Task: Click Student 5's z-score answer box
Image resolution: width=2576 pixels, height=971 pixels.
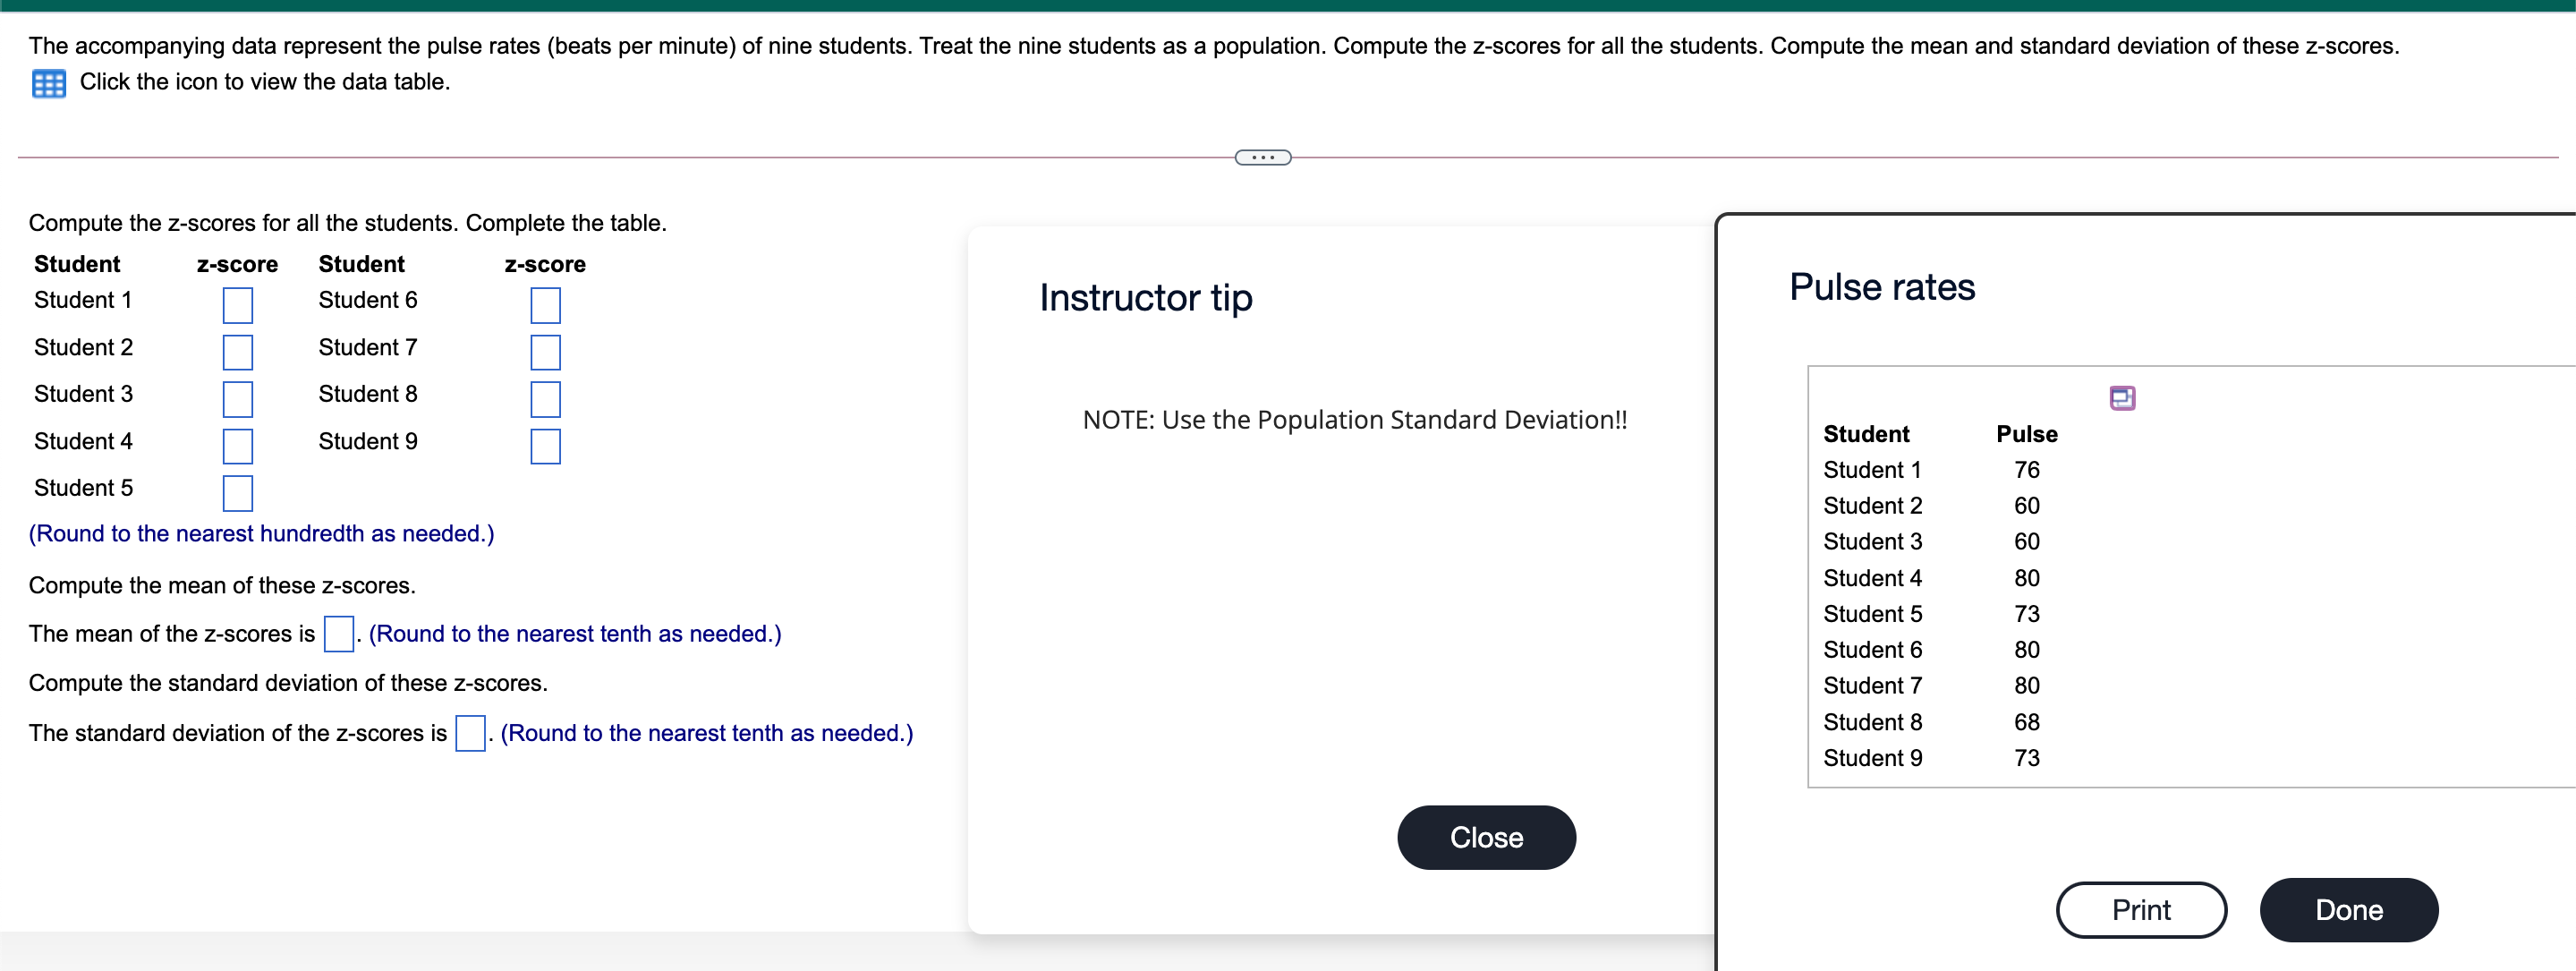Action: 237,493
